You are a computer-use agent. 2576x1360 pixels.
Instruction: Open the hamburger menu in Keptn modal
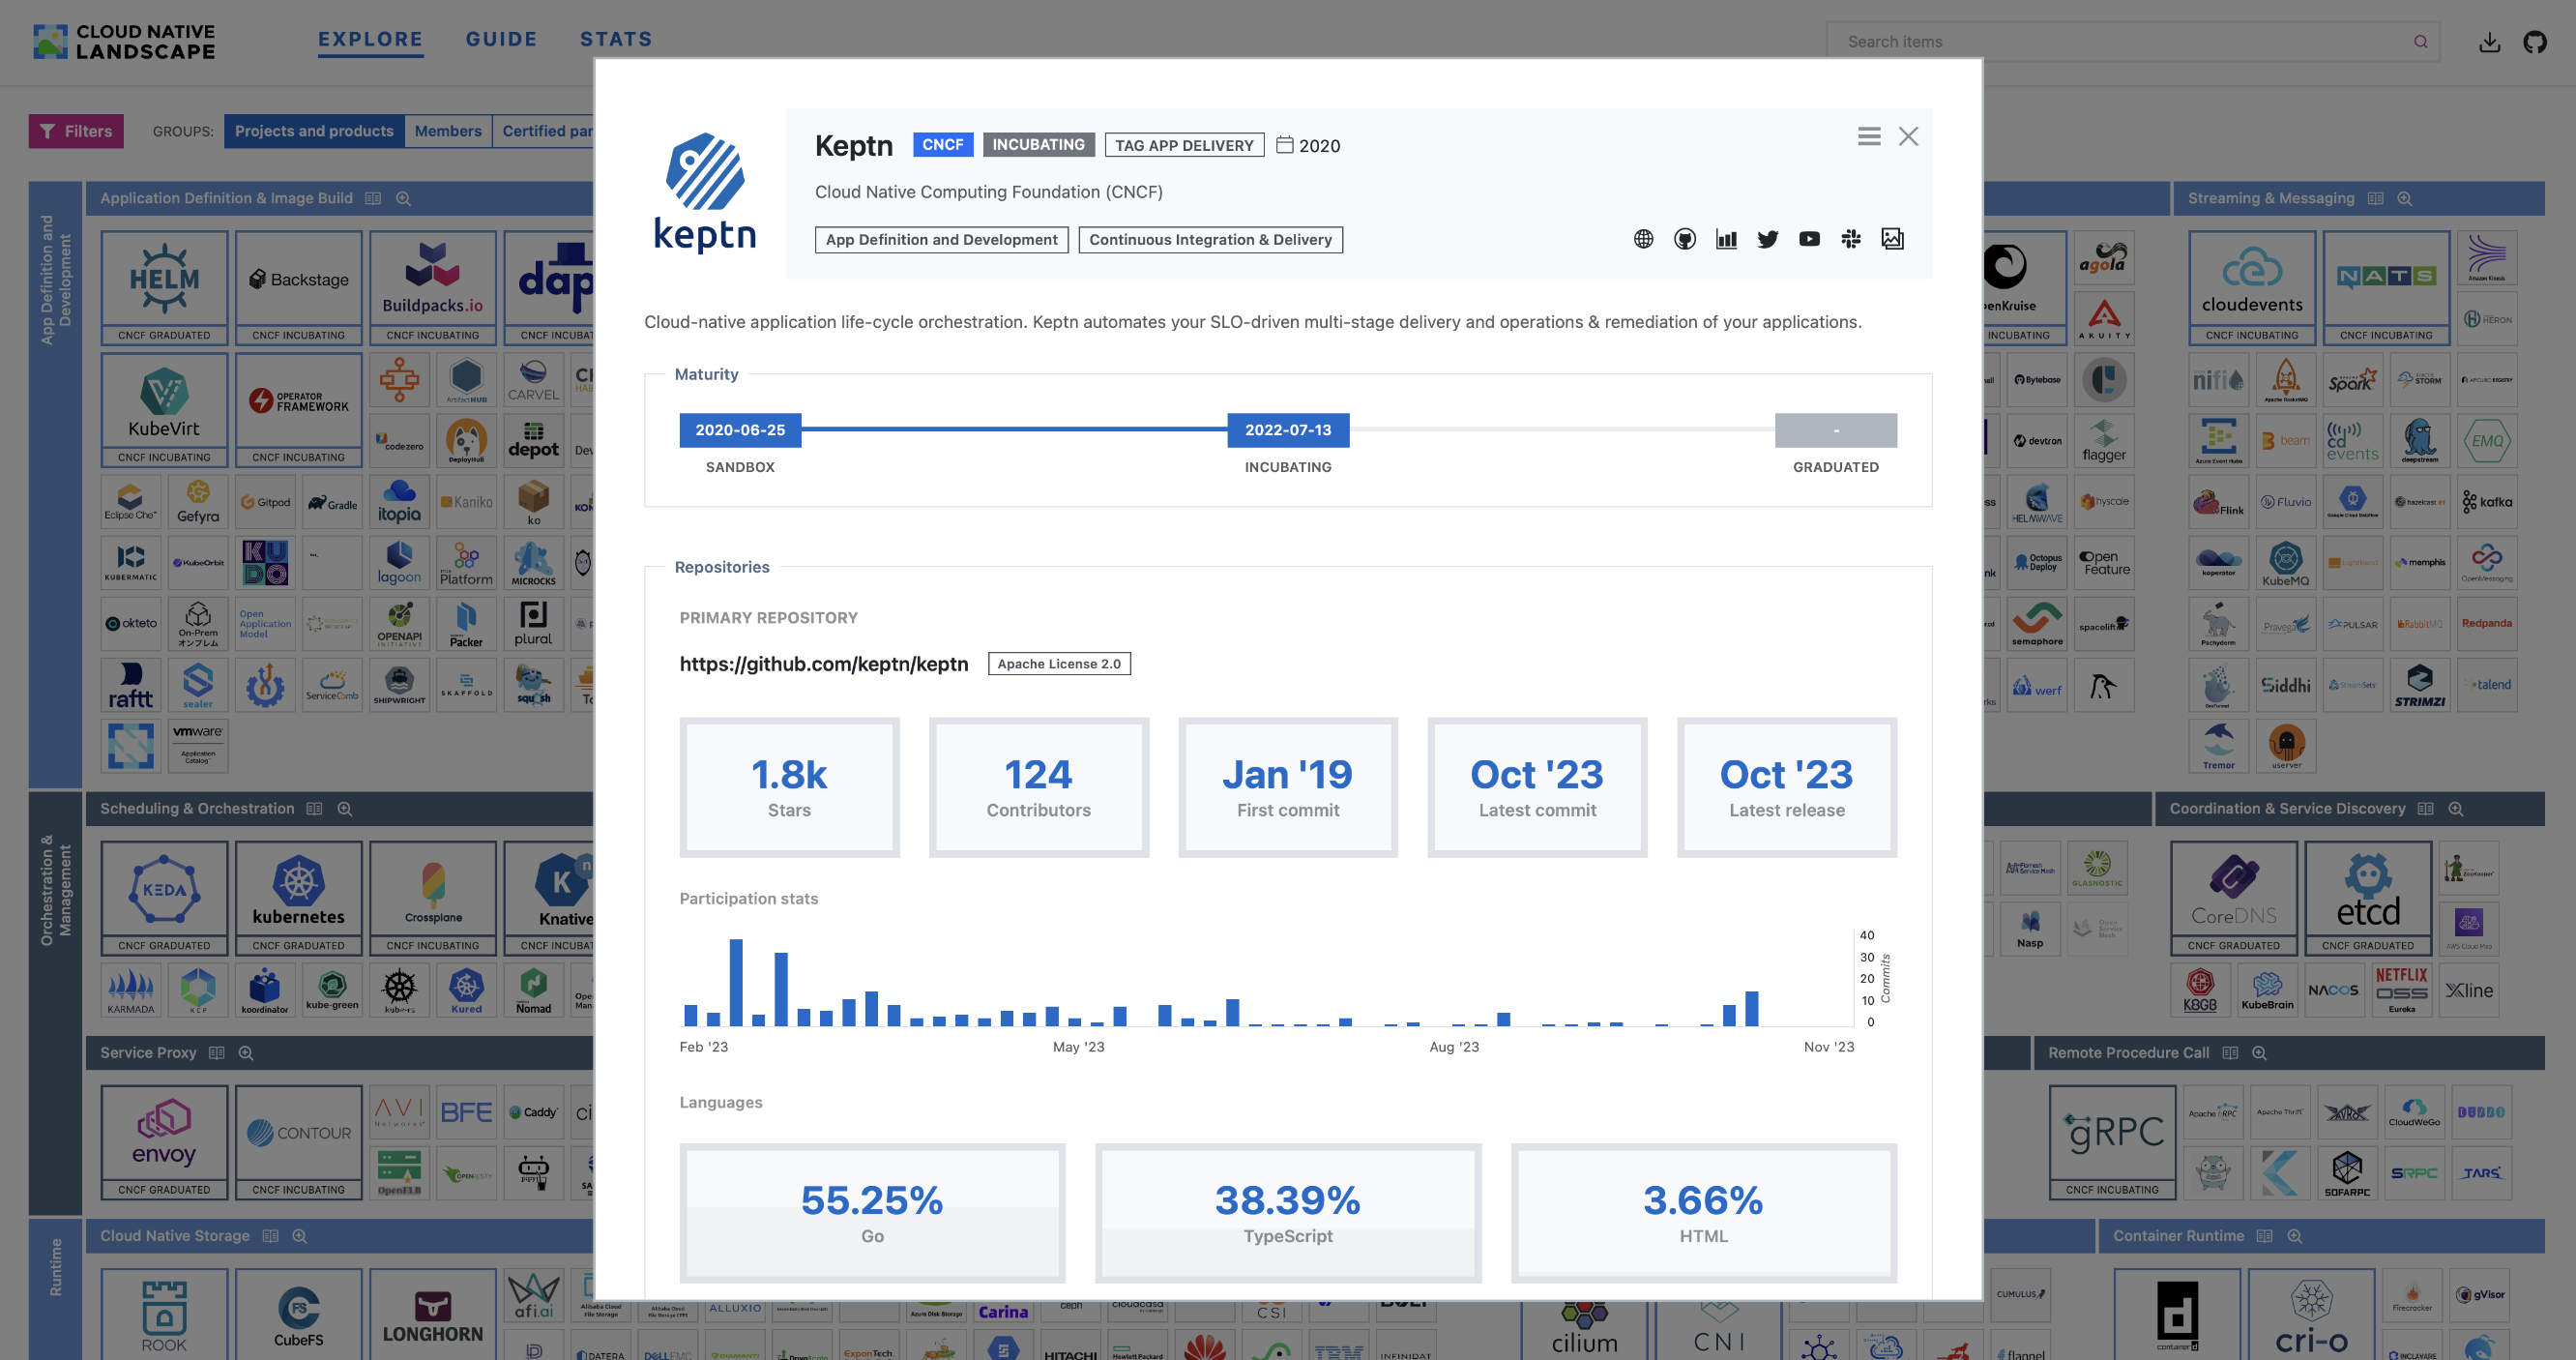(1869, 137)
